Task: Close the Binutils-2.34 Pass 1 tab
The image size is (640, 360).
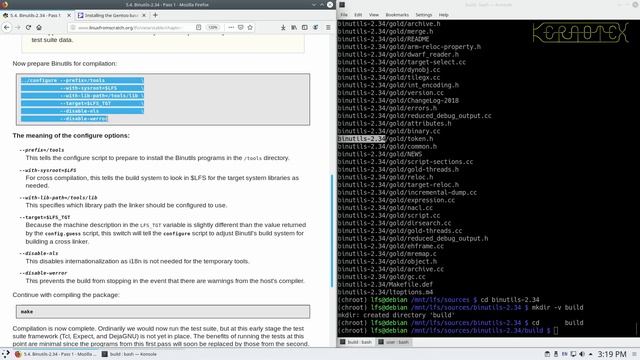Action: 69,15
